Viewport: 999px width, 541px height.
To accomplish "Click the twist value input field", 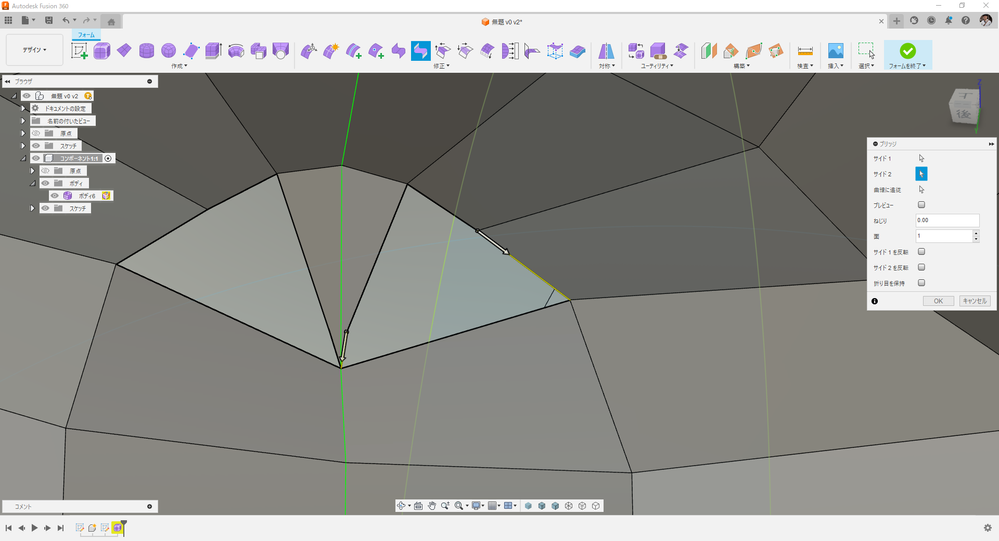I will 947,220.
